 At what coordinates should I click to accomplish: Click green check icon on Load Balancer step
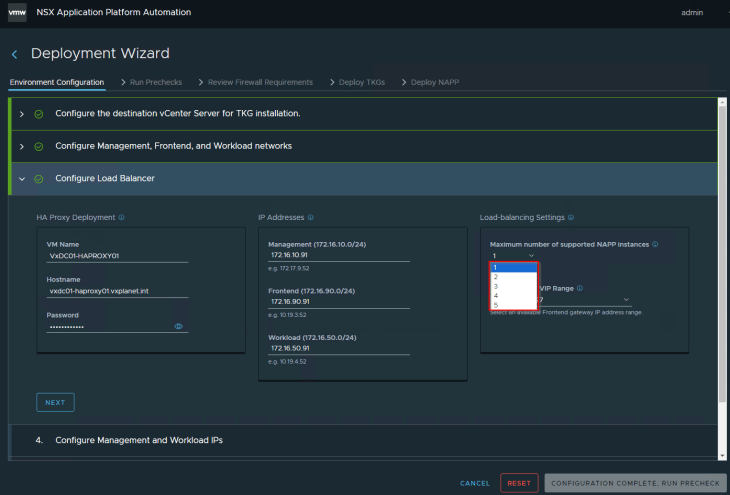coord(39,178)
